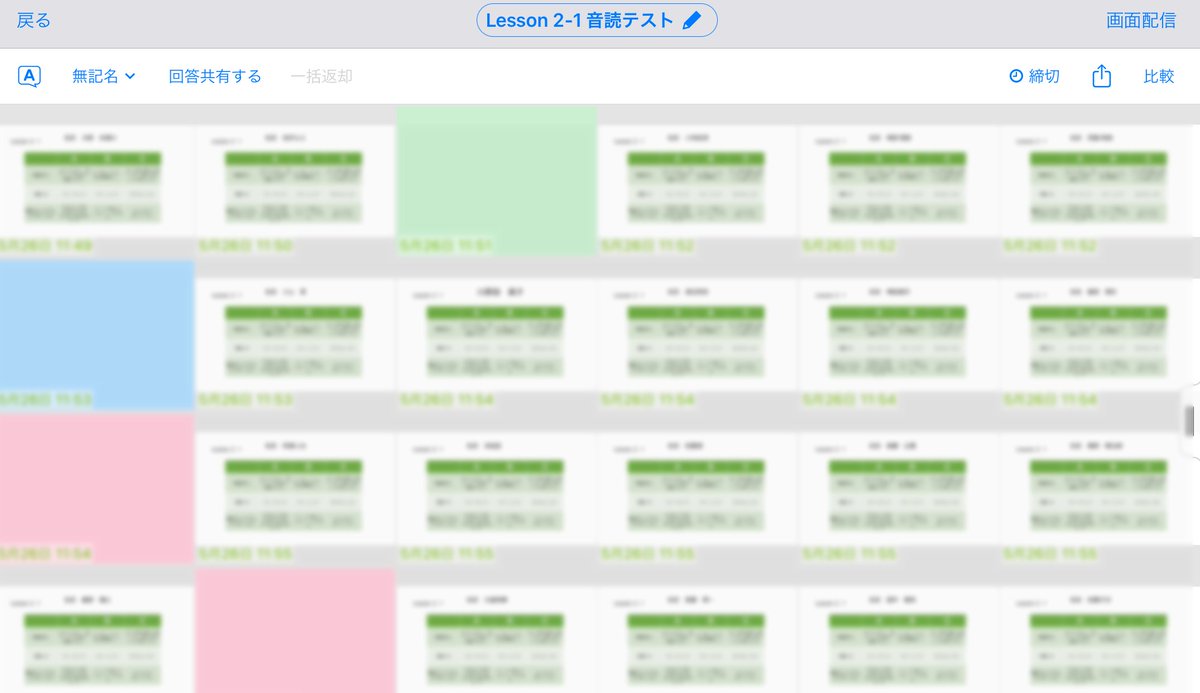
Task: Open the blank green card stamped 11:51
Action: pos(496,180)
